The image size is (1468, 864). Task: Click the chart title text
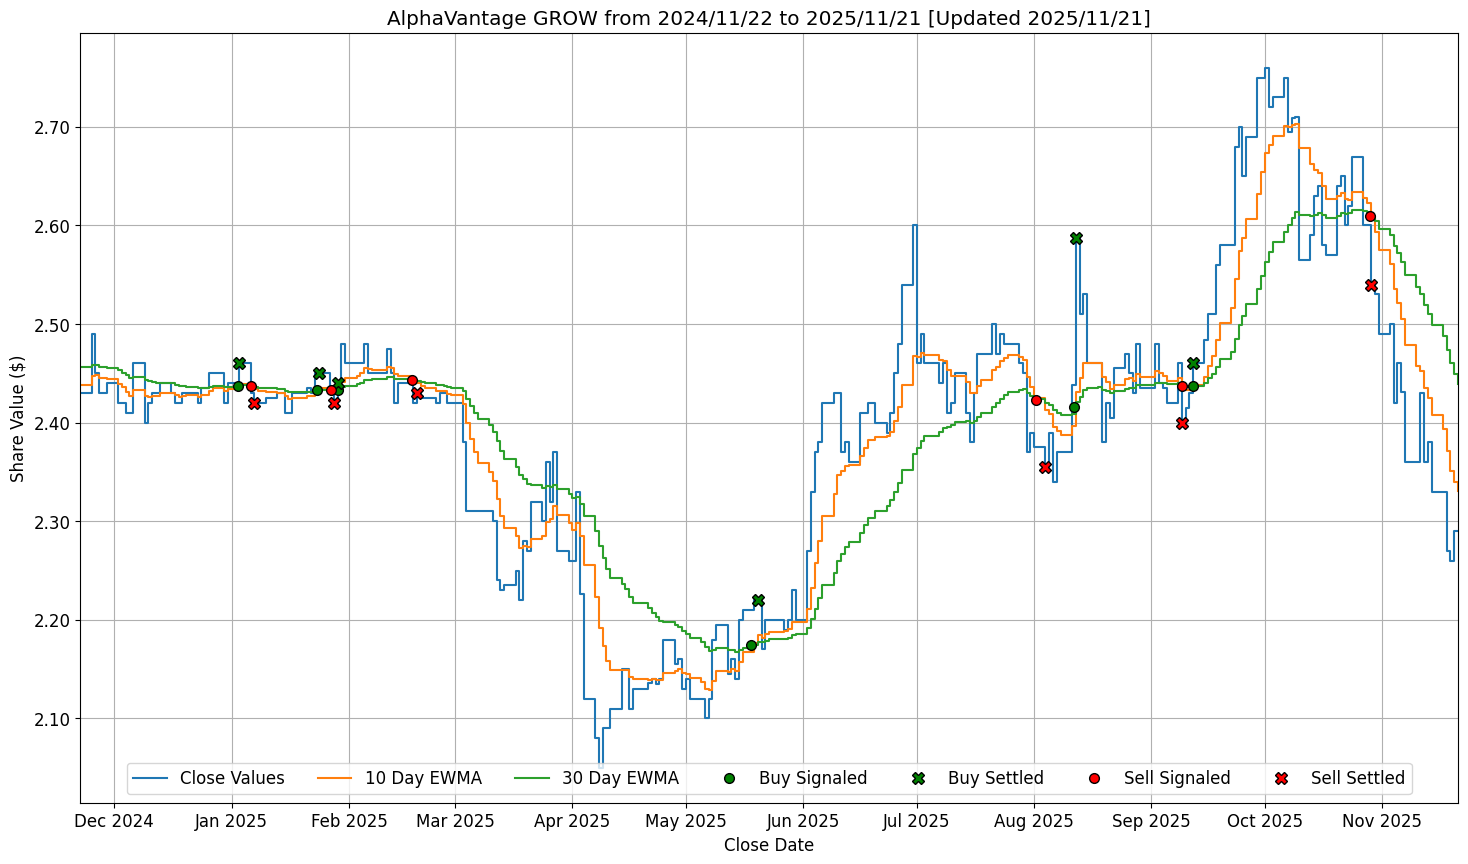pyautogui.click(x=768, y=18)
